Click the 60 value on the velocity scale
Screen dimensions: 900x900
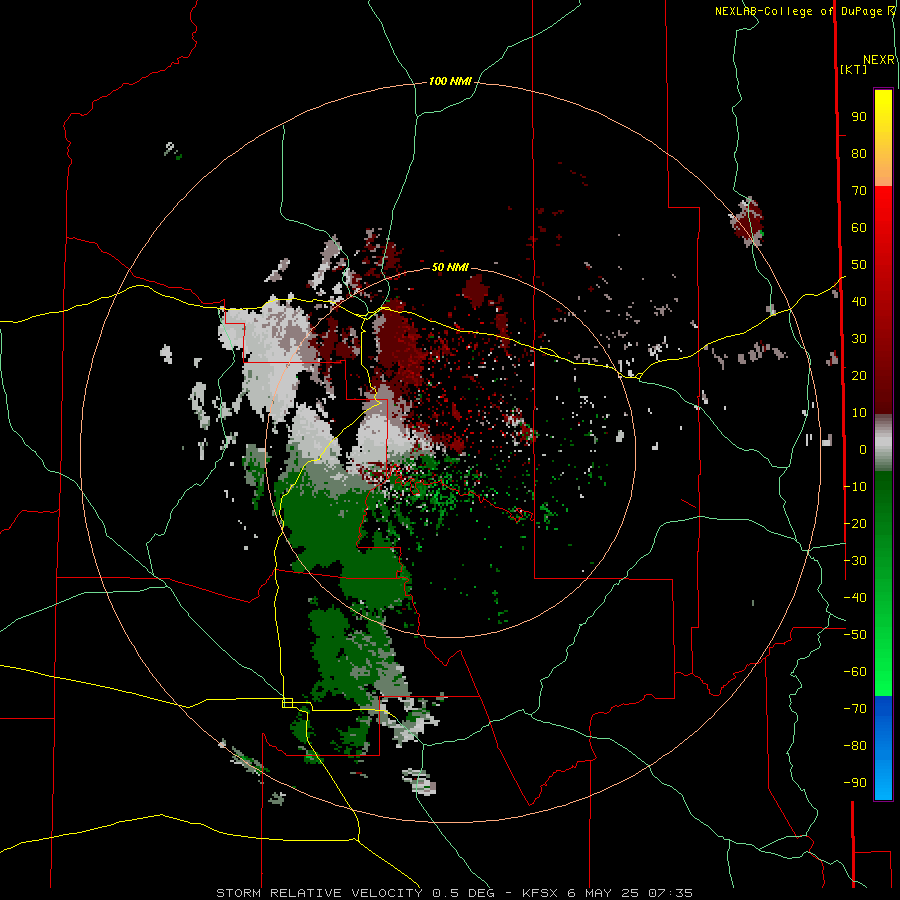click(859, 228)
